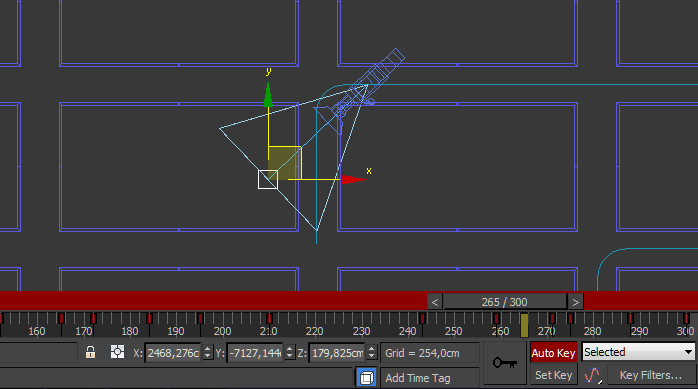This screenshot has width=698, height=389.
Task: Click the keyframe marker near frame 210
Action: [x=269, y=318]
